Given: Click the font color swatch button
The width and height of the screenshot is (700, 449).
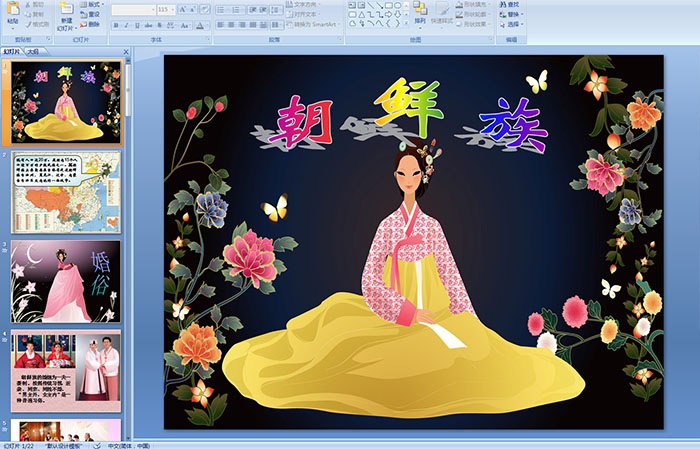Looking at the screenshot, I should 202,24.
